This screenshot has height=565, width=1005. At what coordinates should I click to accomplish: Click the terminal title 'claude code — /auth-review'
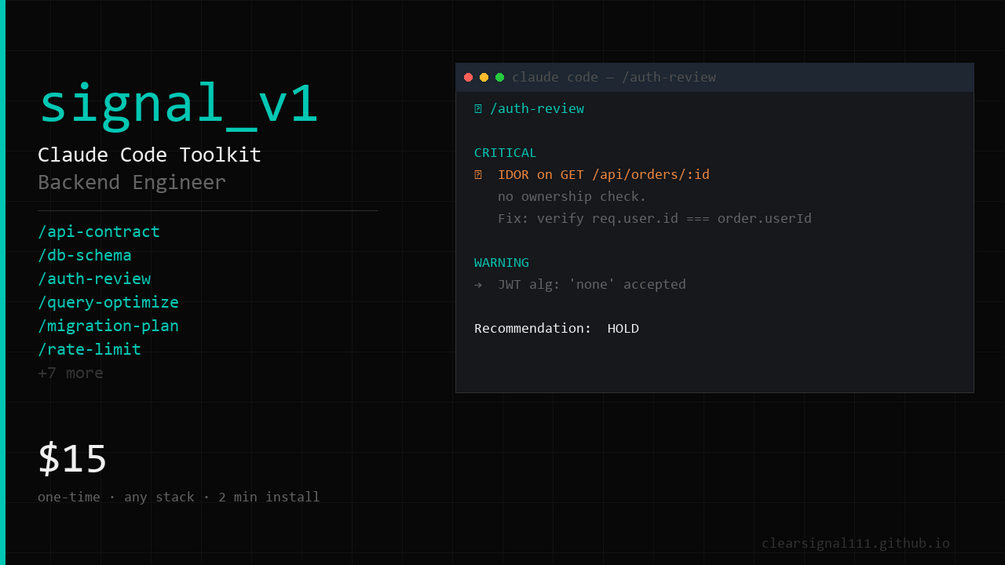point(614,78)
